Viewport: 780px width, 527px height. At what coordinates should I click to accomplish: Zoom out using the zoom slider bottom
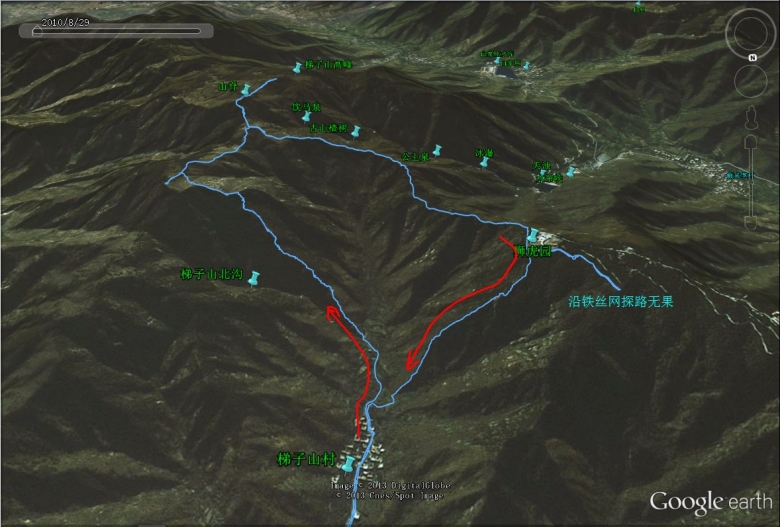[x=751, y=222]
